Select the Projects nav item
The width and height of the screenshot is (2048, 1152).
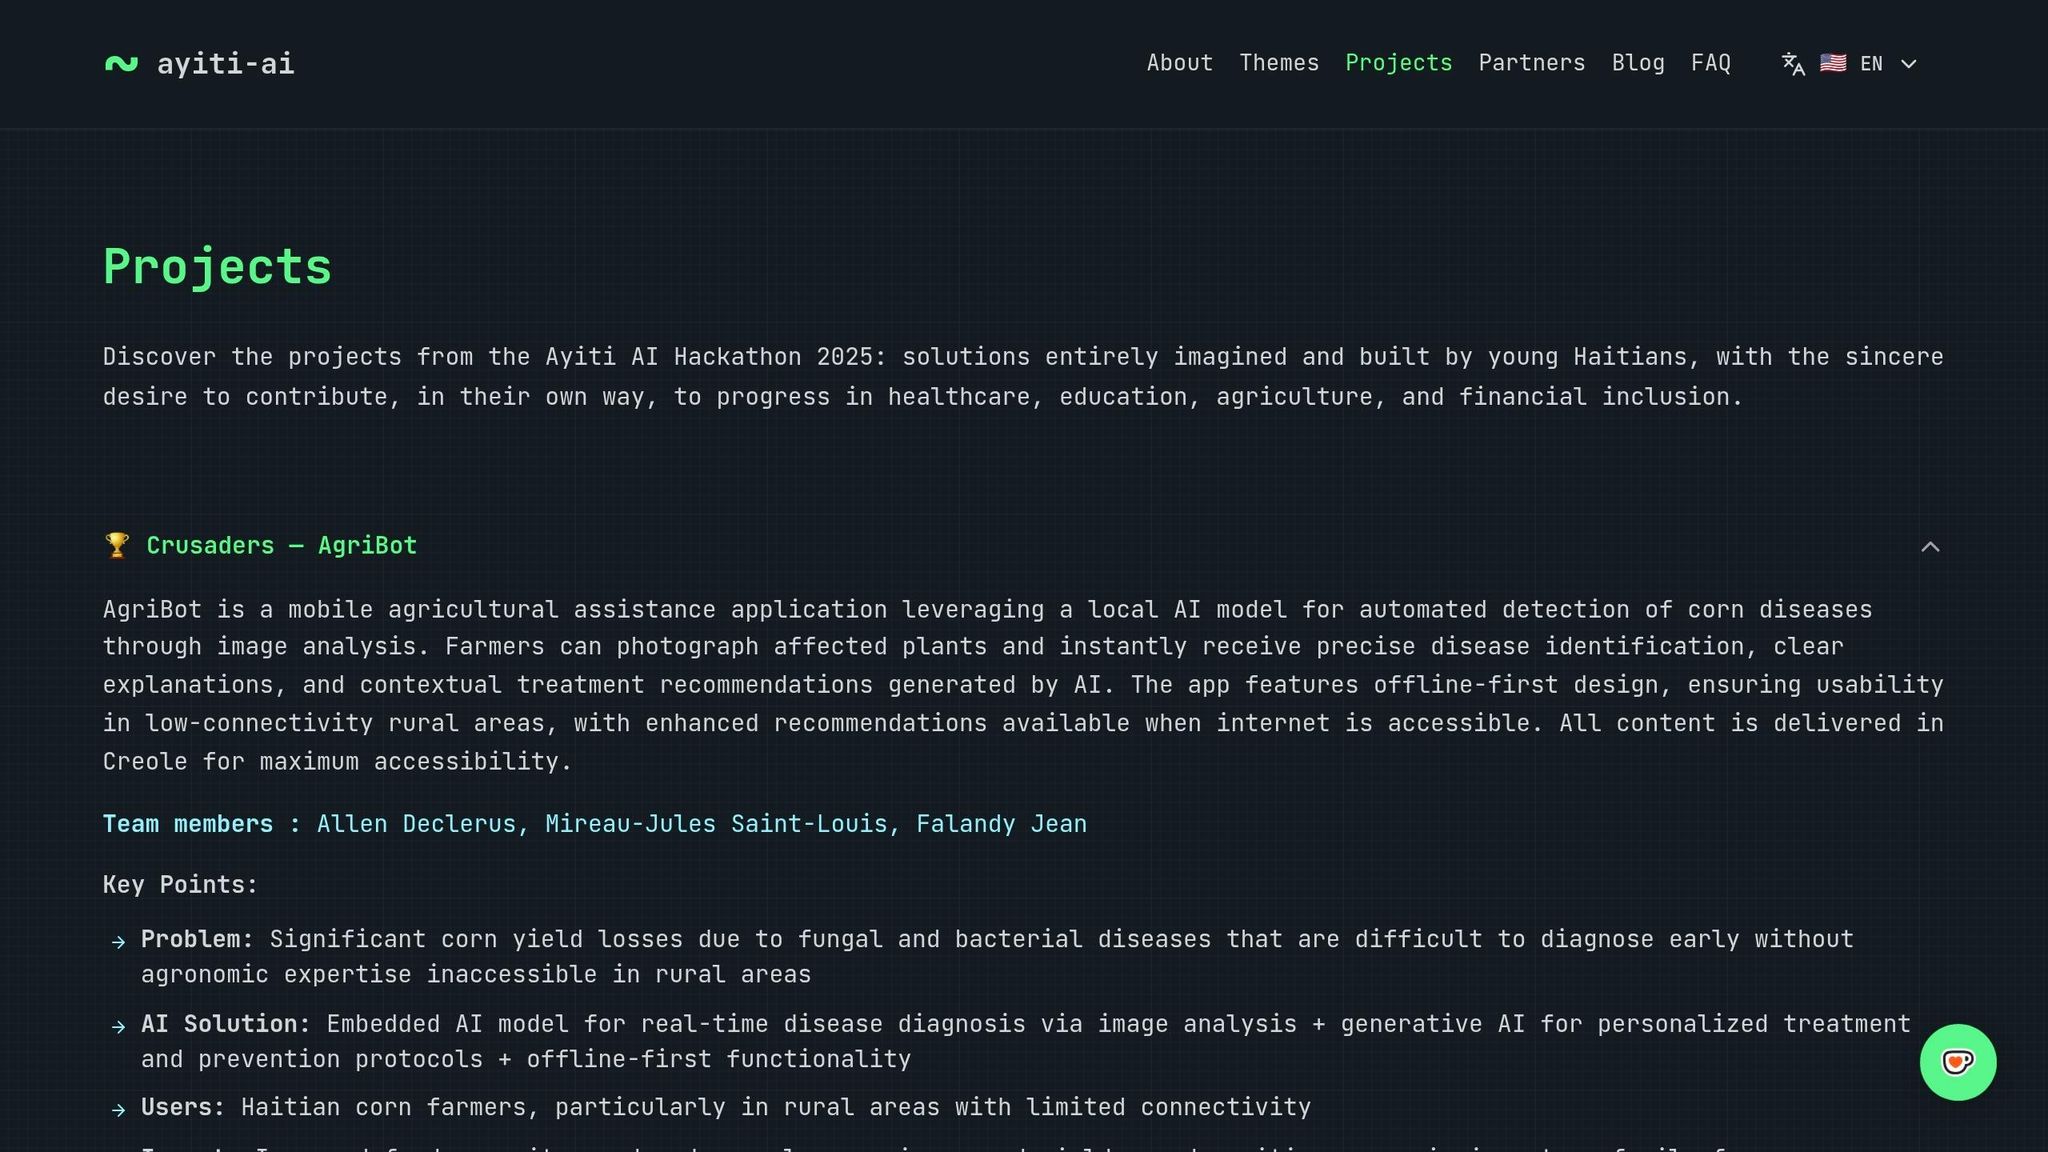pyautogui.click(x=1398, y=63)
